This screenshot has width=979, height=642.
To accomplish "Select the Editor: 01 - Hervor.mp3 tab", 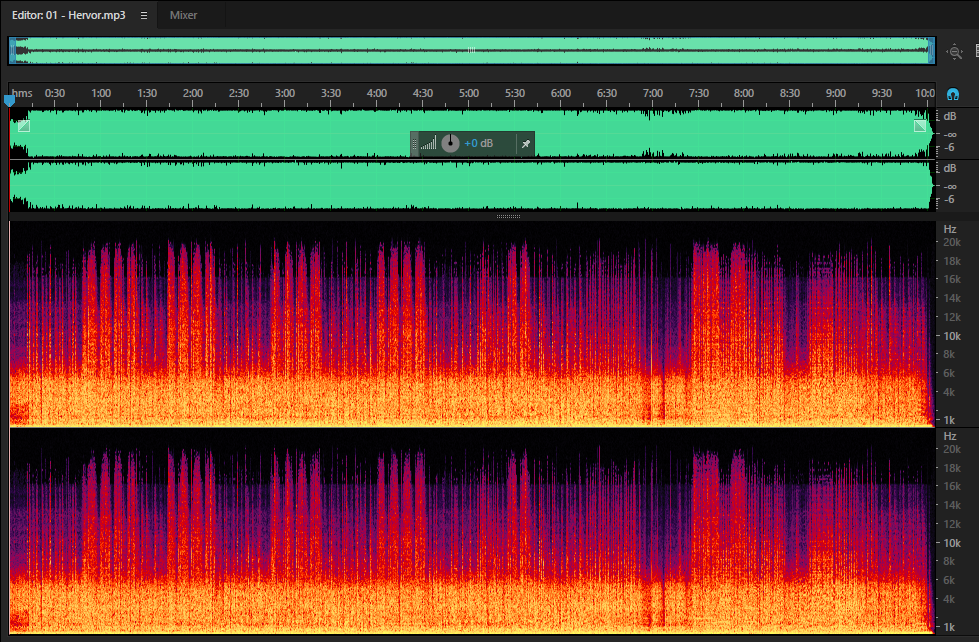I will [x=69, y=15].
